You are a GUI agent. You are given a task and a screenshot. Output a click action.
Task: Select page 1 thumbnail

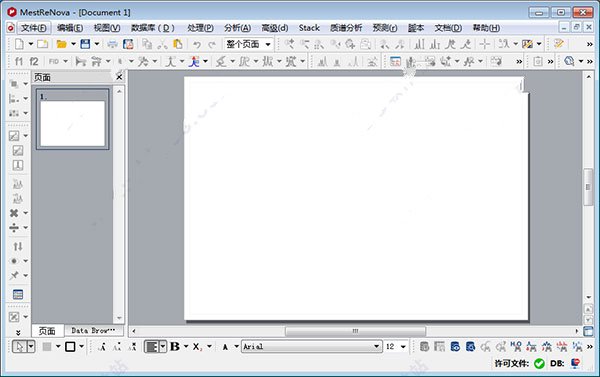pyautogui.click(x=72, y=119)
